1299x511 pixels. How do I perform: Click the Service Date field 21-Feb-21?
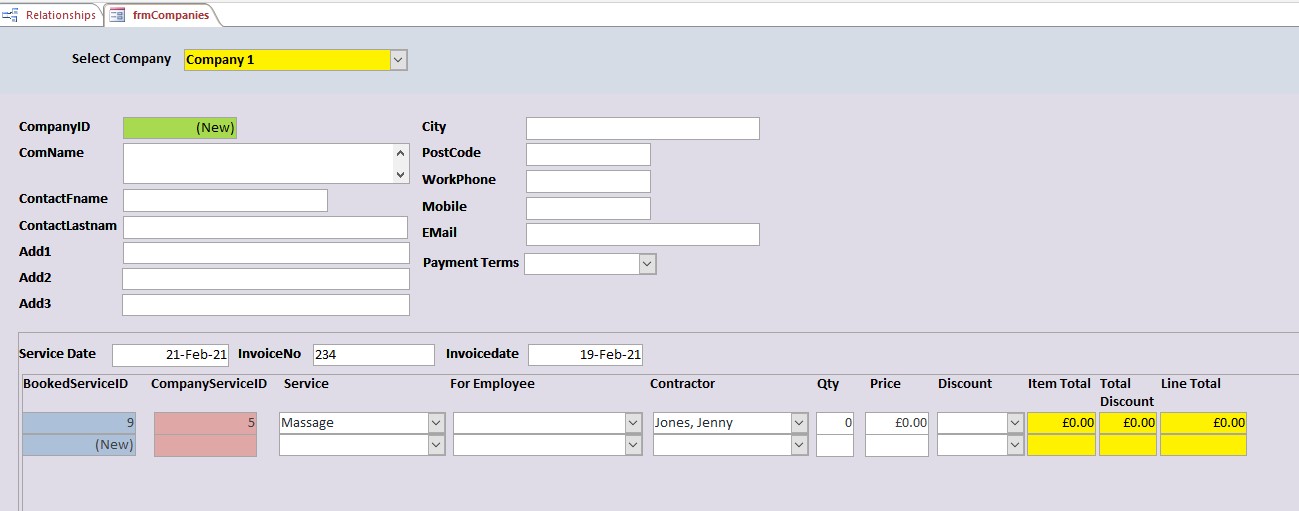point(171,355)
